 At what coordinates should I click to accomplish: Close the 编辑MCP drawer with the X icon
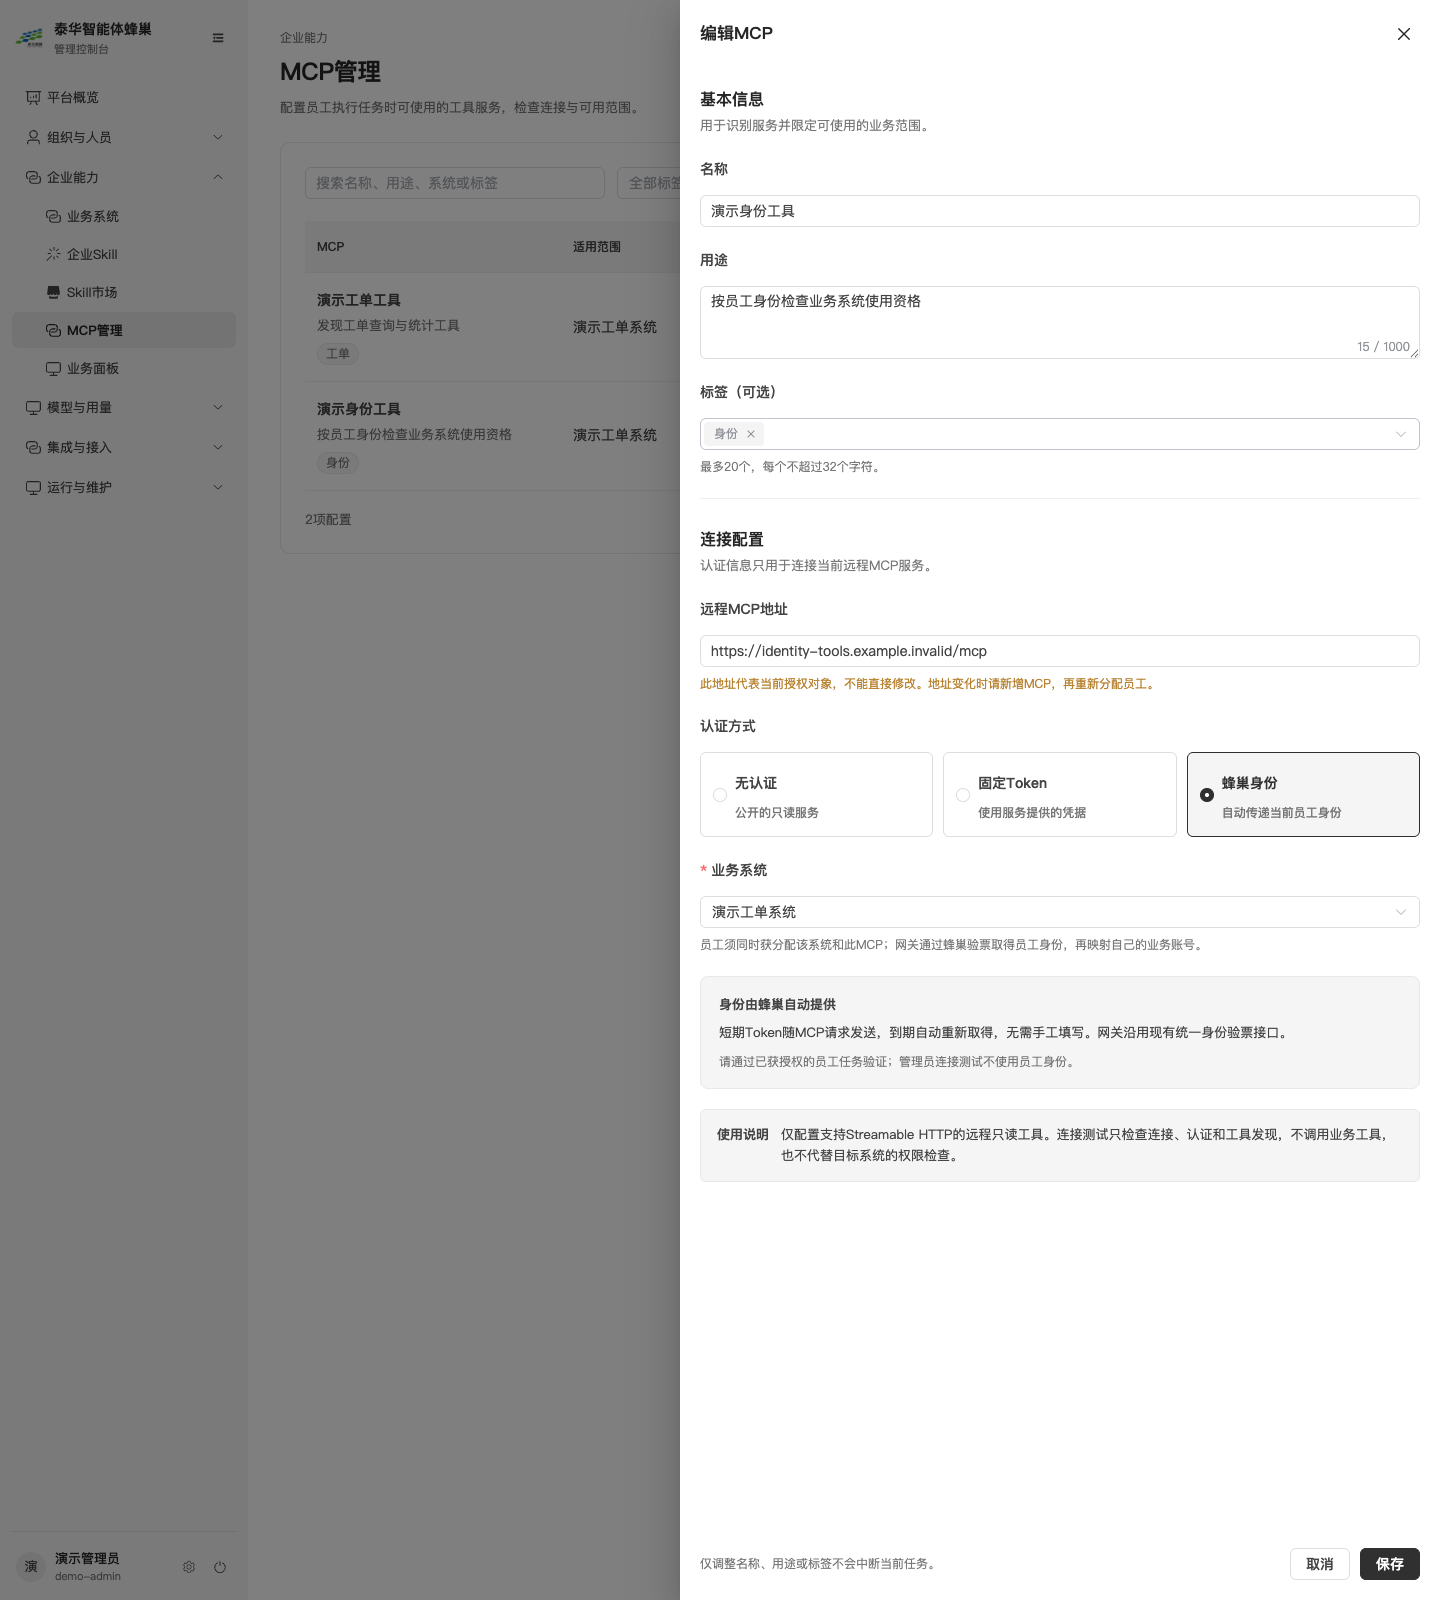[x=1404, y=34]
